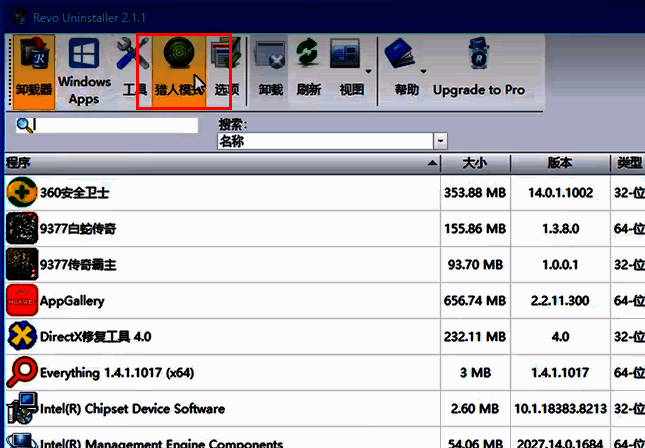This screenshot has width=645, height=448.
Task: Sort by the 版本 column header
Action: tap(560, 164)
